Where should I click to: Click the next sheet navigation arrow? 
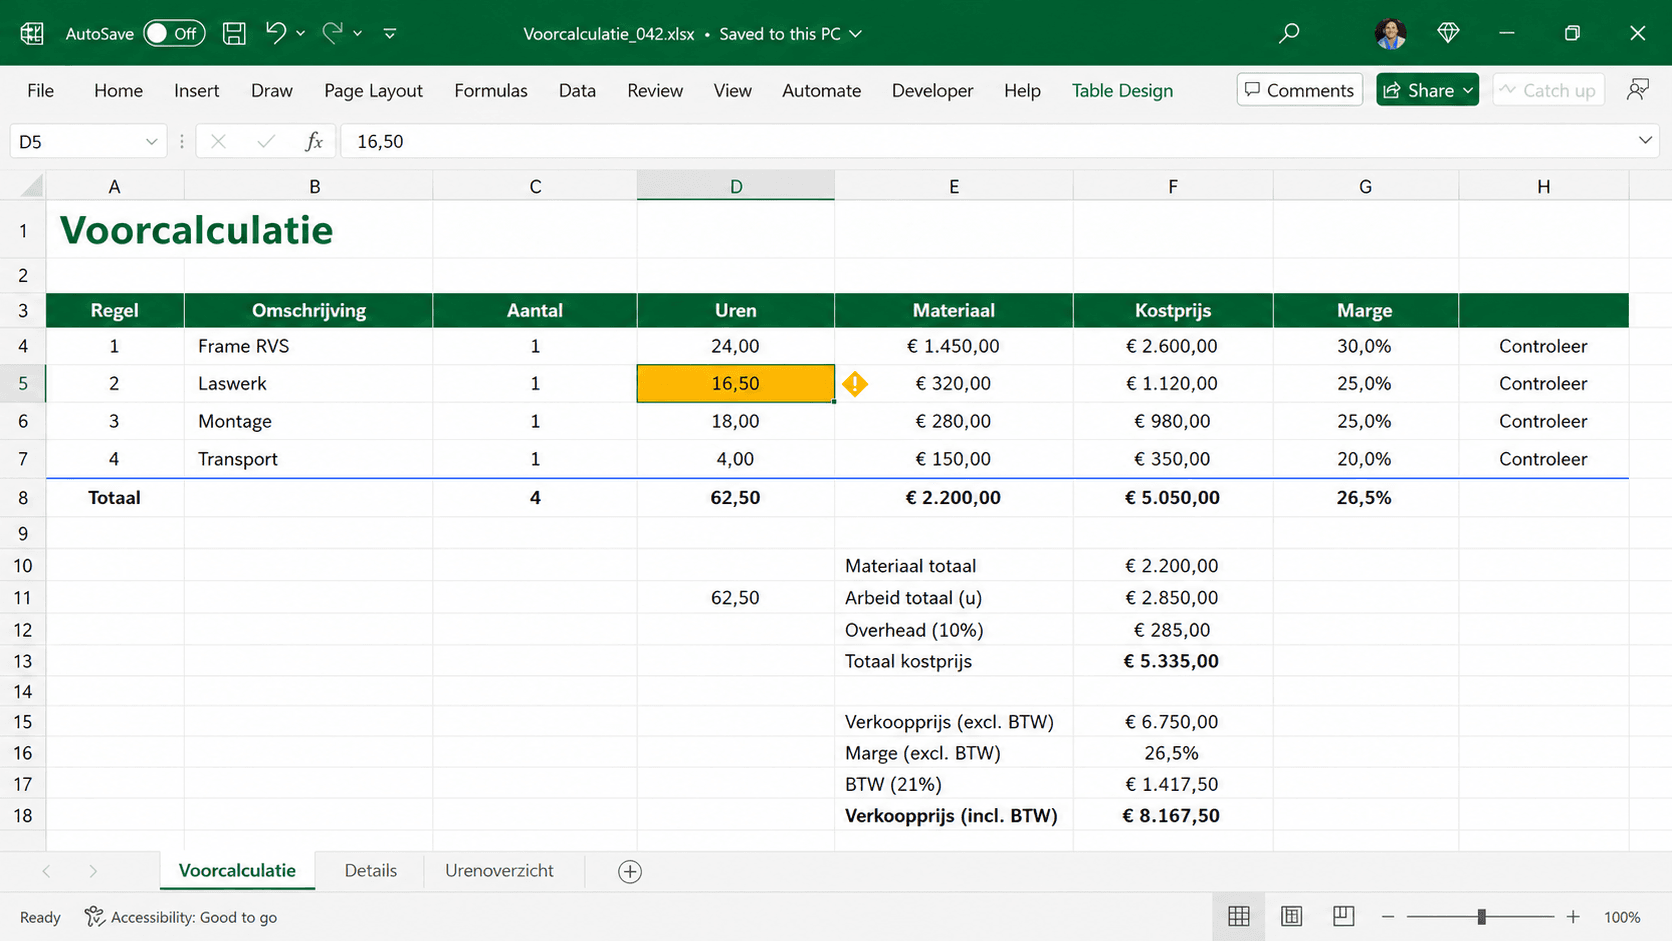[93, 871]
